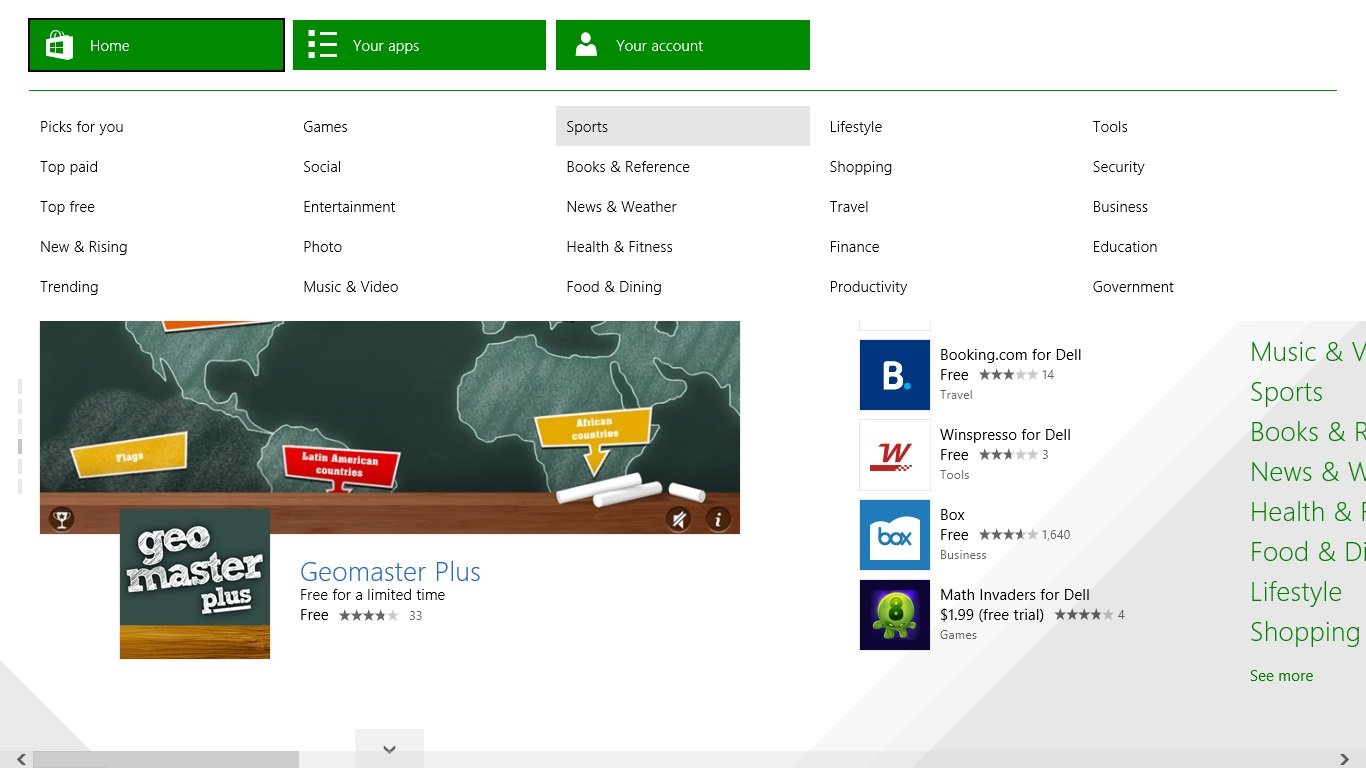1366x768 pixels.
Task: Follow the See more link
Action: (x=1281, y=676)
